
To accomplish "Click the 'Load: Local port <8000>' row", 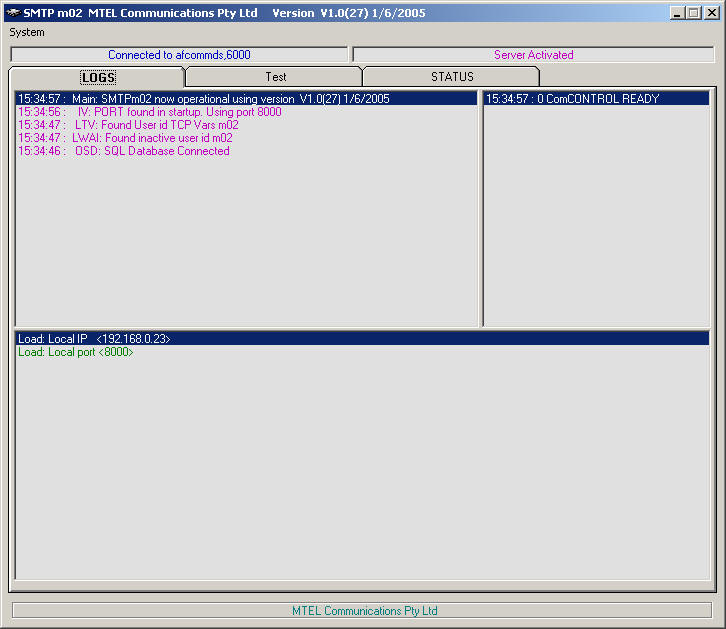I will [x=75, y=352].
